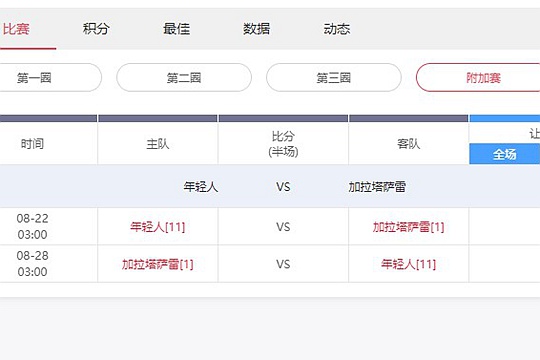Open away team 加拉塔萨雷[1] link in 08-22 match
Image resolution: width=540 pixels, height=360 pixels.
point(408,227)
